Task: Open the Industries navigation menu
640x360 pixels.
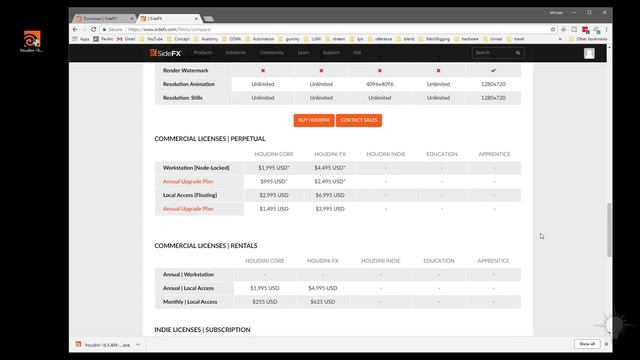Action: coord(236,53)
